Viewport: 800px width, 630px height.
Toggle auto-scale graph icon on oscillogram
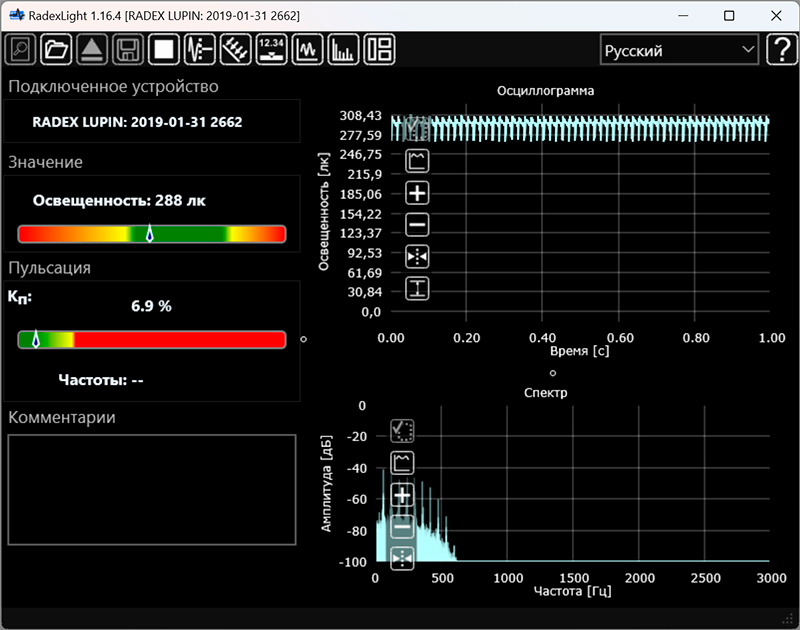click(x=418, y=161)
